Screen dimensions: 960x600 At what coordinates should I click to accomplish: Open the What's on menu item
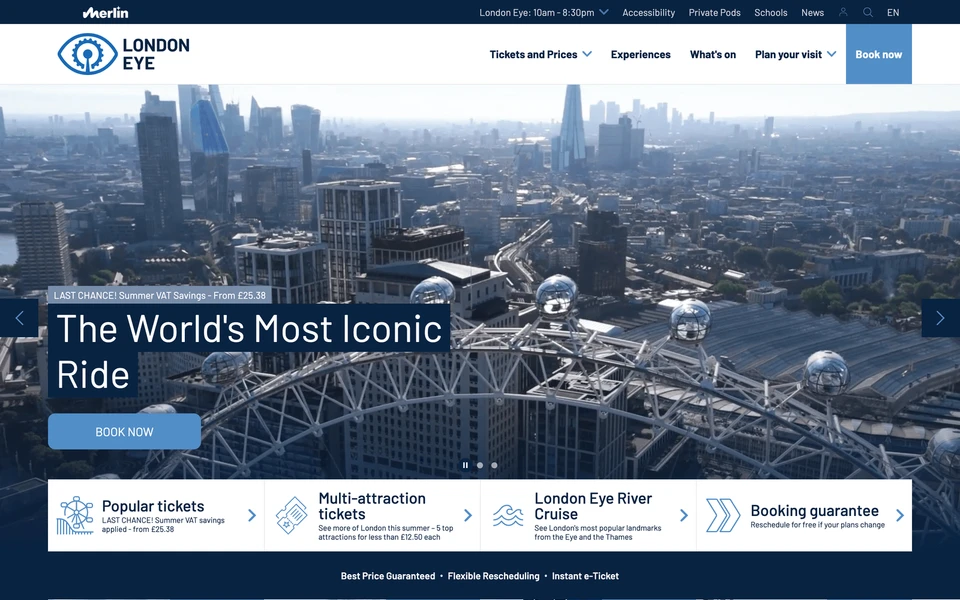713,54
